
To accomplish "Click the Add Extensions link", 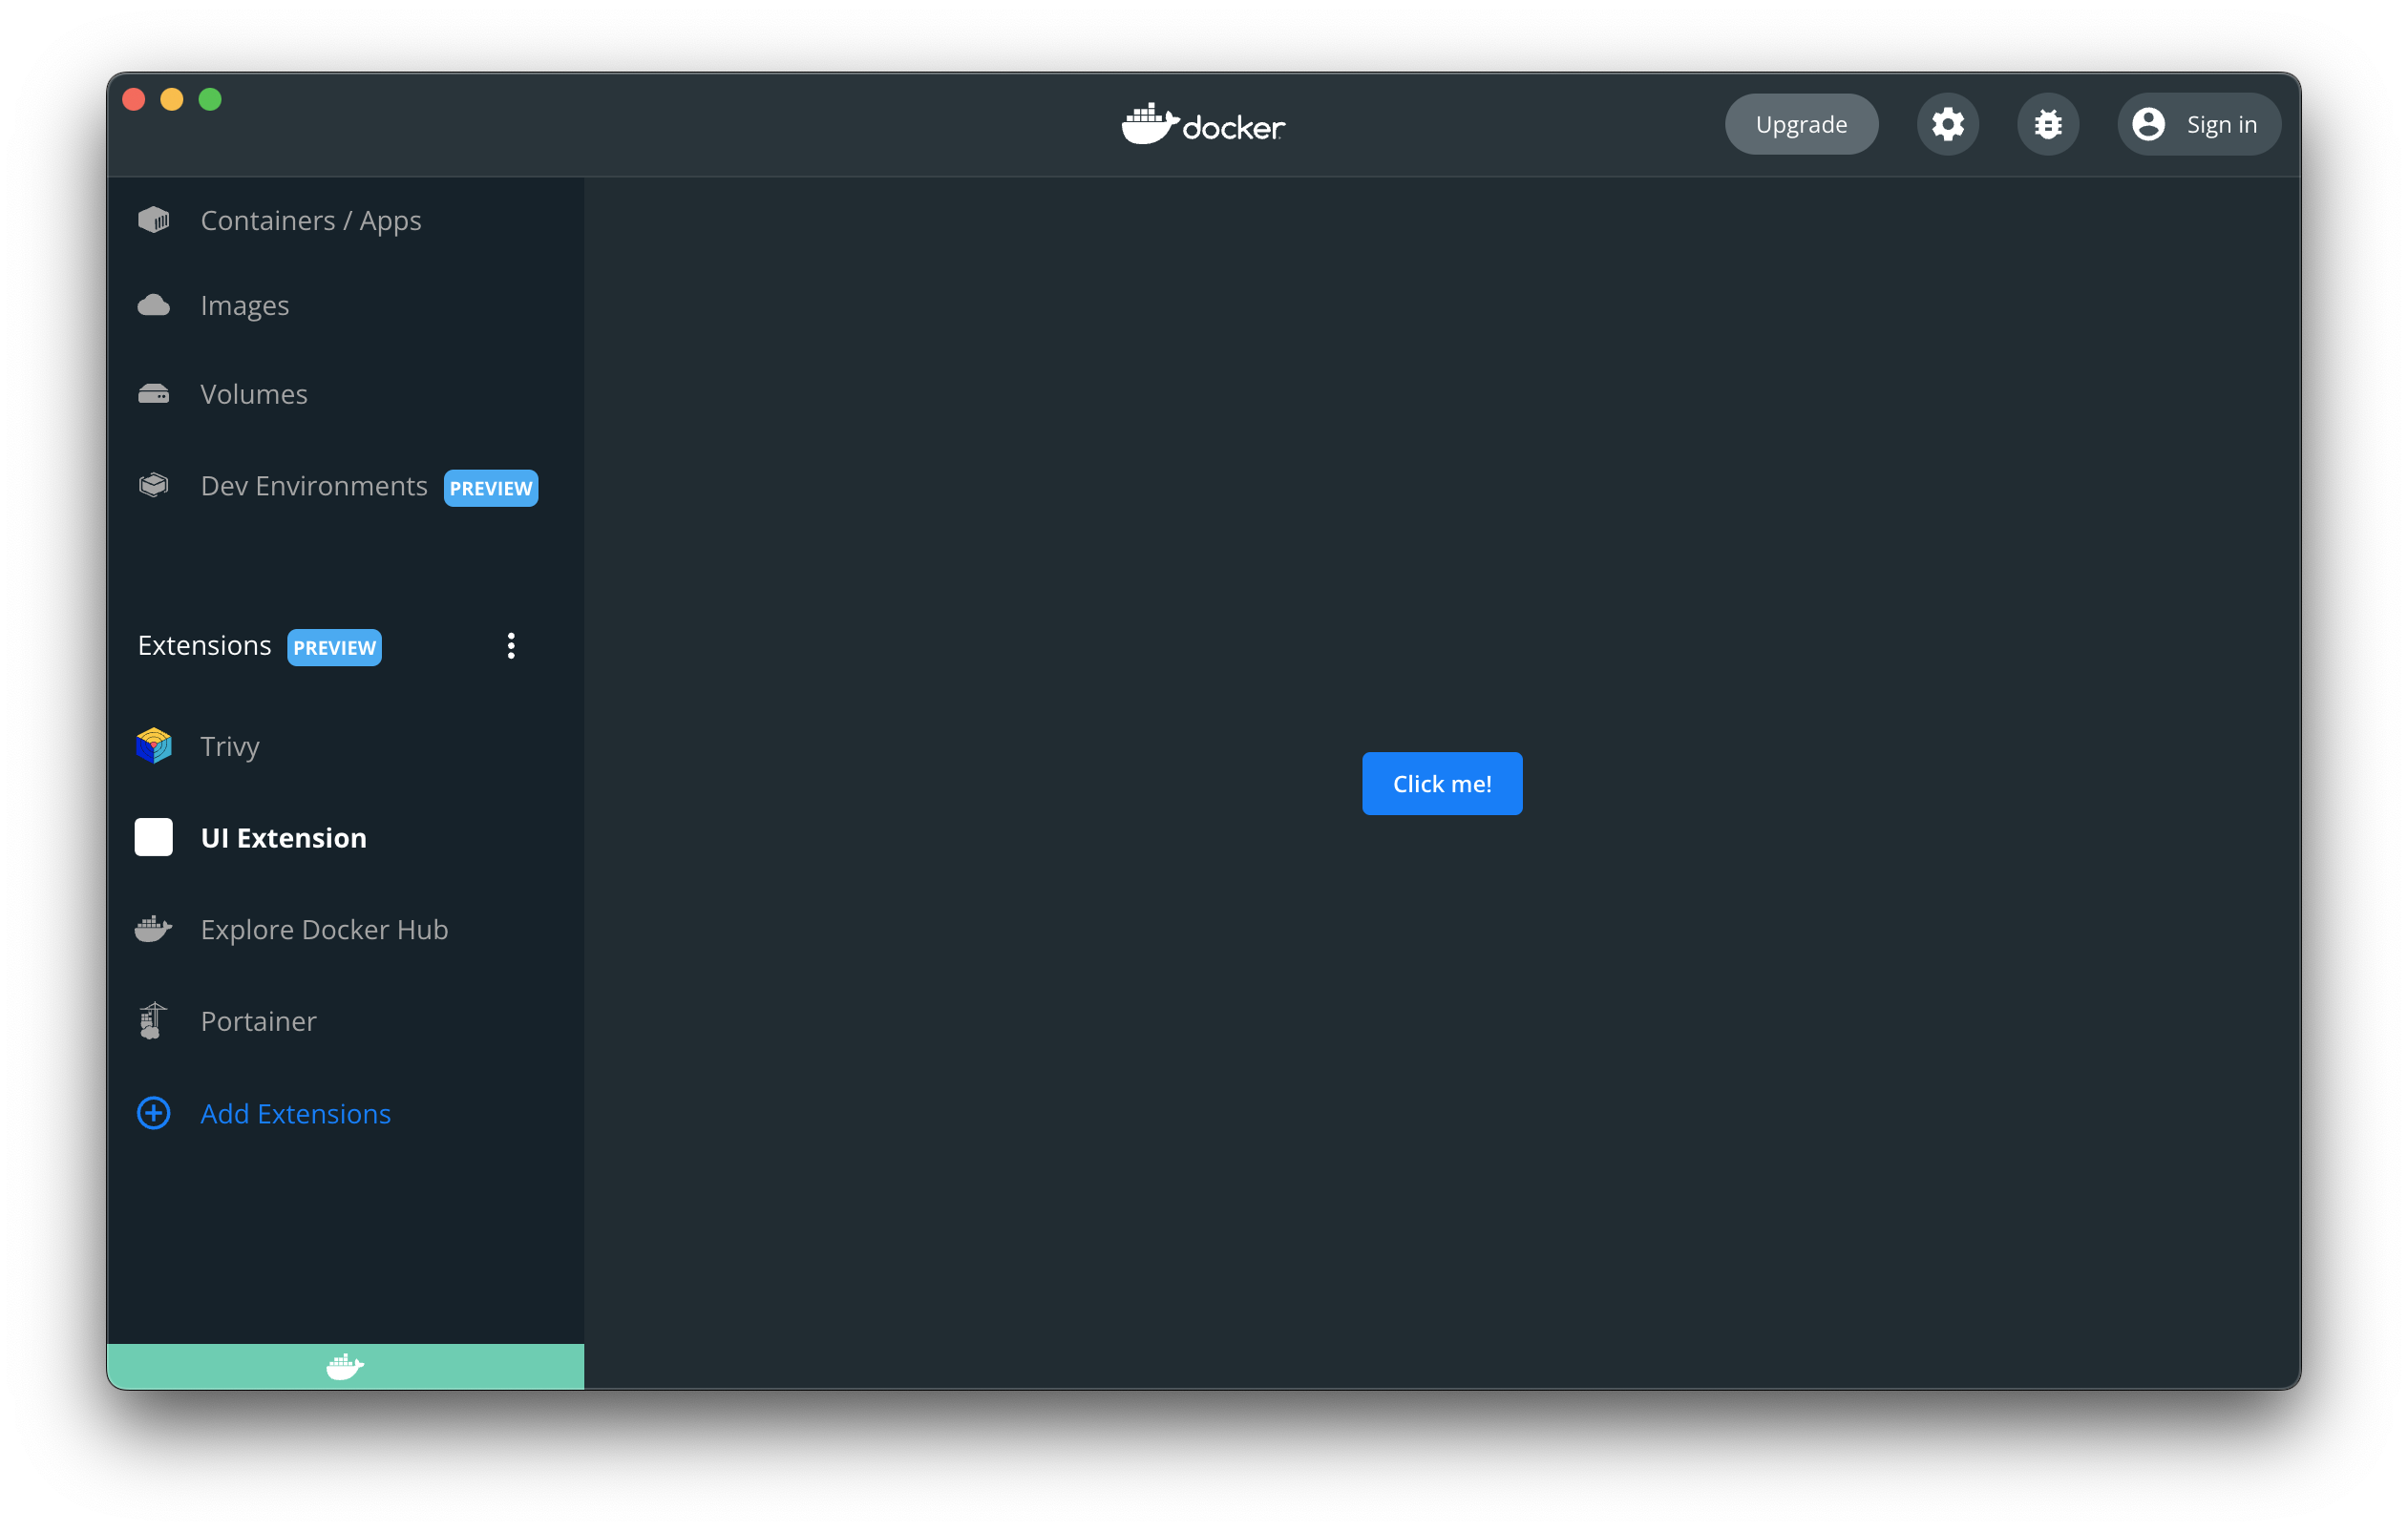I will coord(295,1114).
